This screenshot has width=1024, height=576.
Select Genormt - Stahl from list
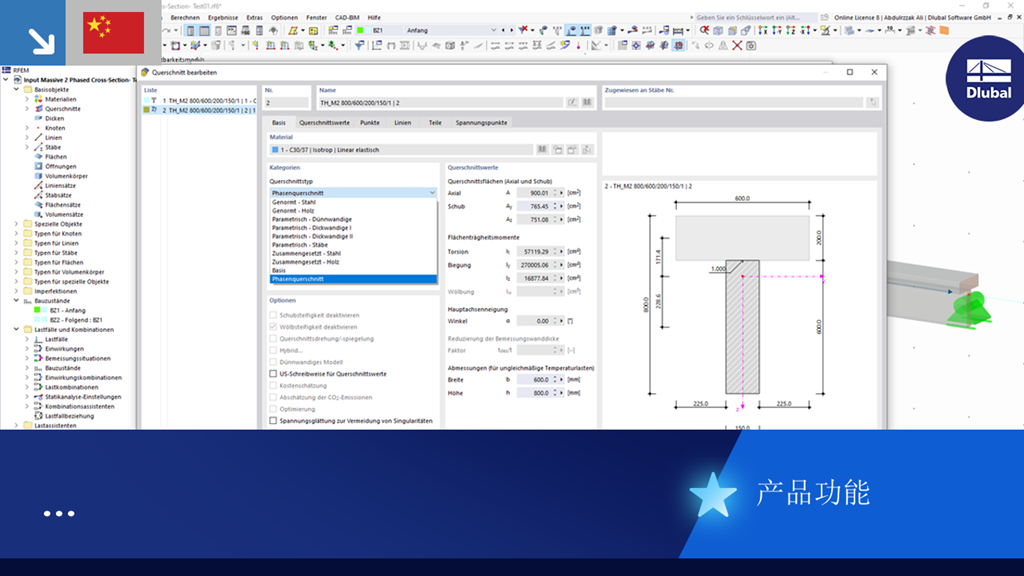(353, 202)
